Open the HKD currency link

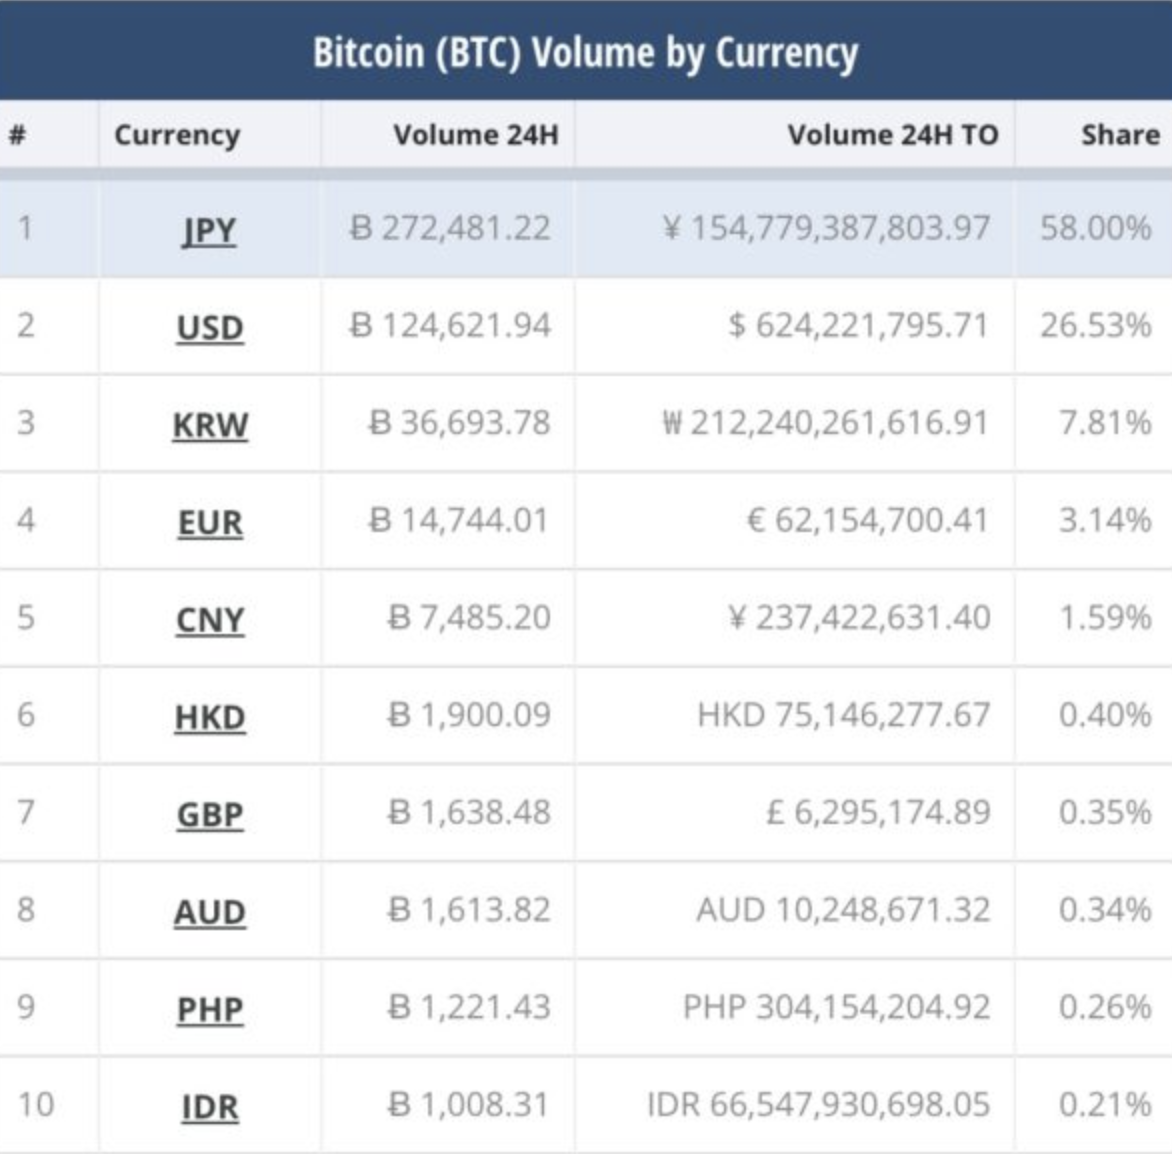[x=210, y=717]
